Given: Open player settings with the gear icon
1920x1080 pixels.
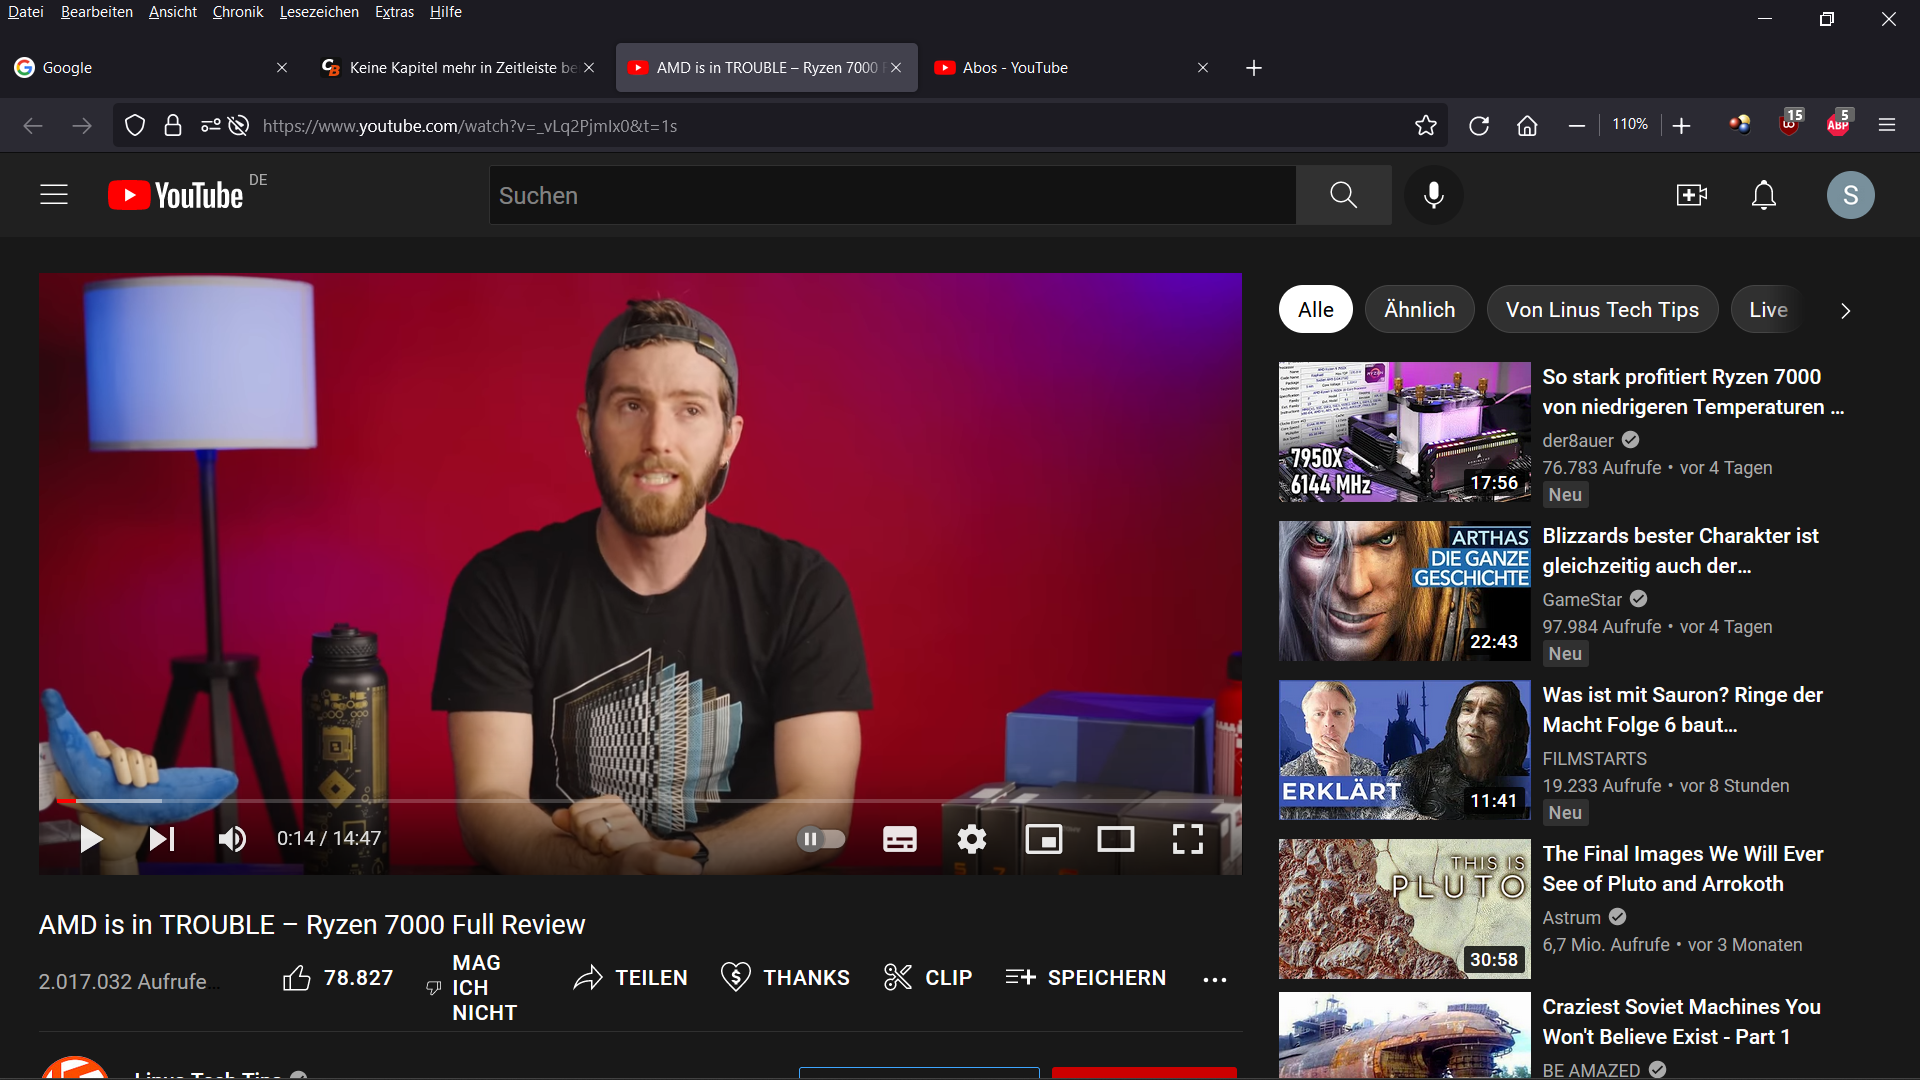Looking at the screenshot, I should coord(971,839).
